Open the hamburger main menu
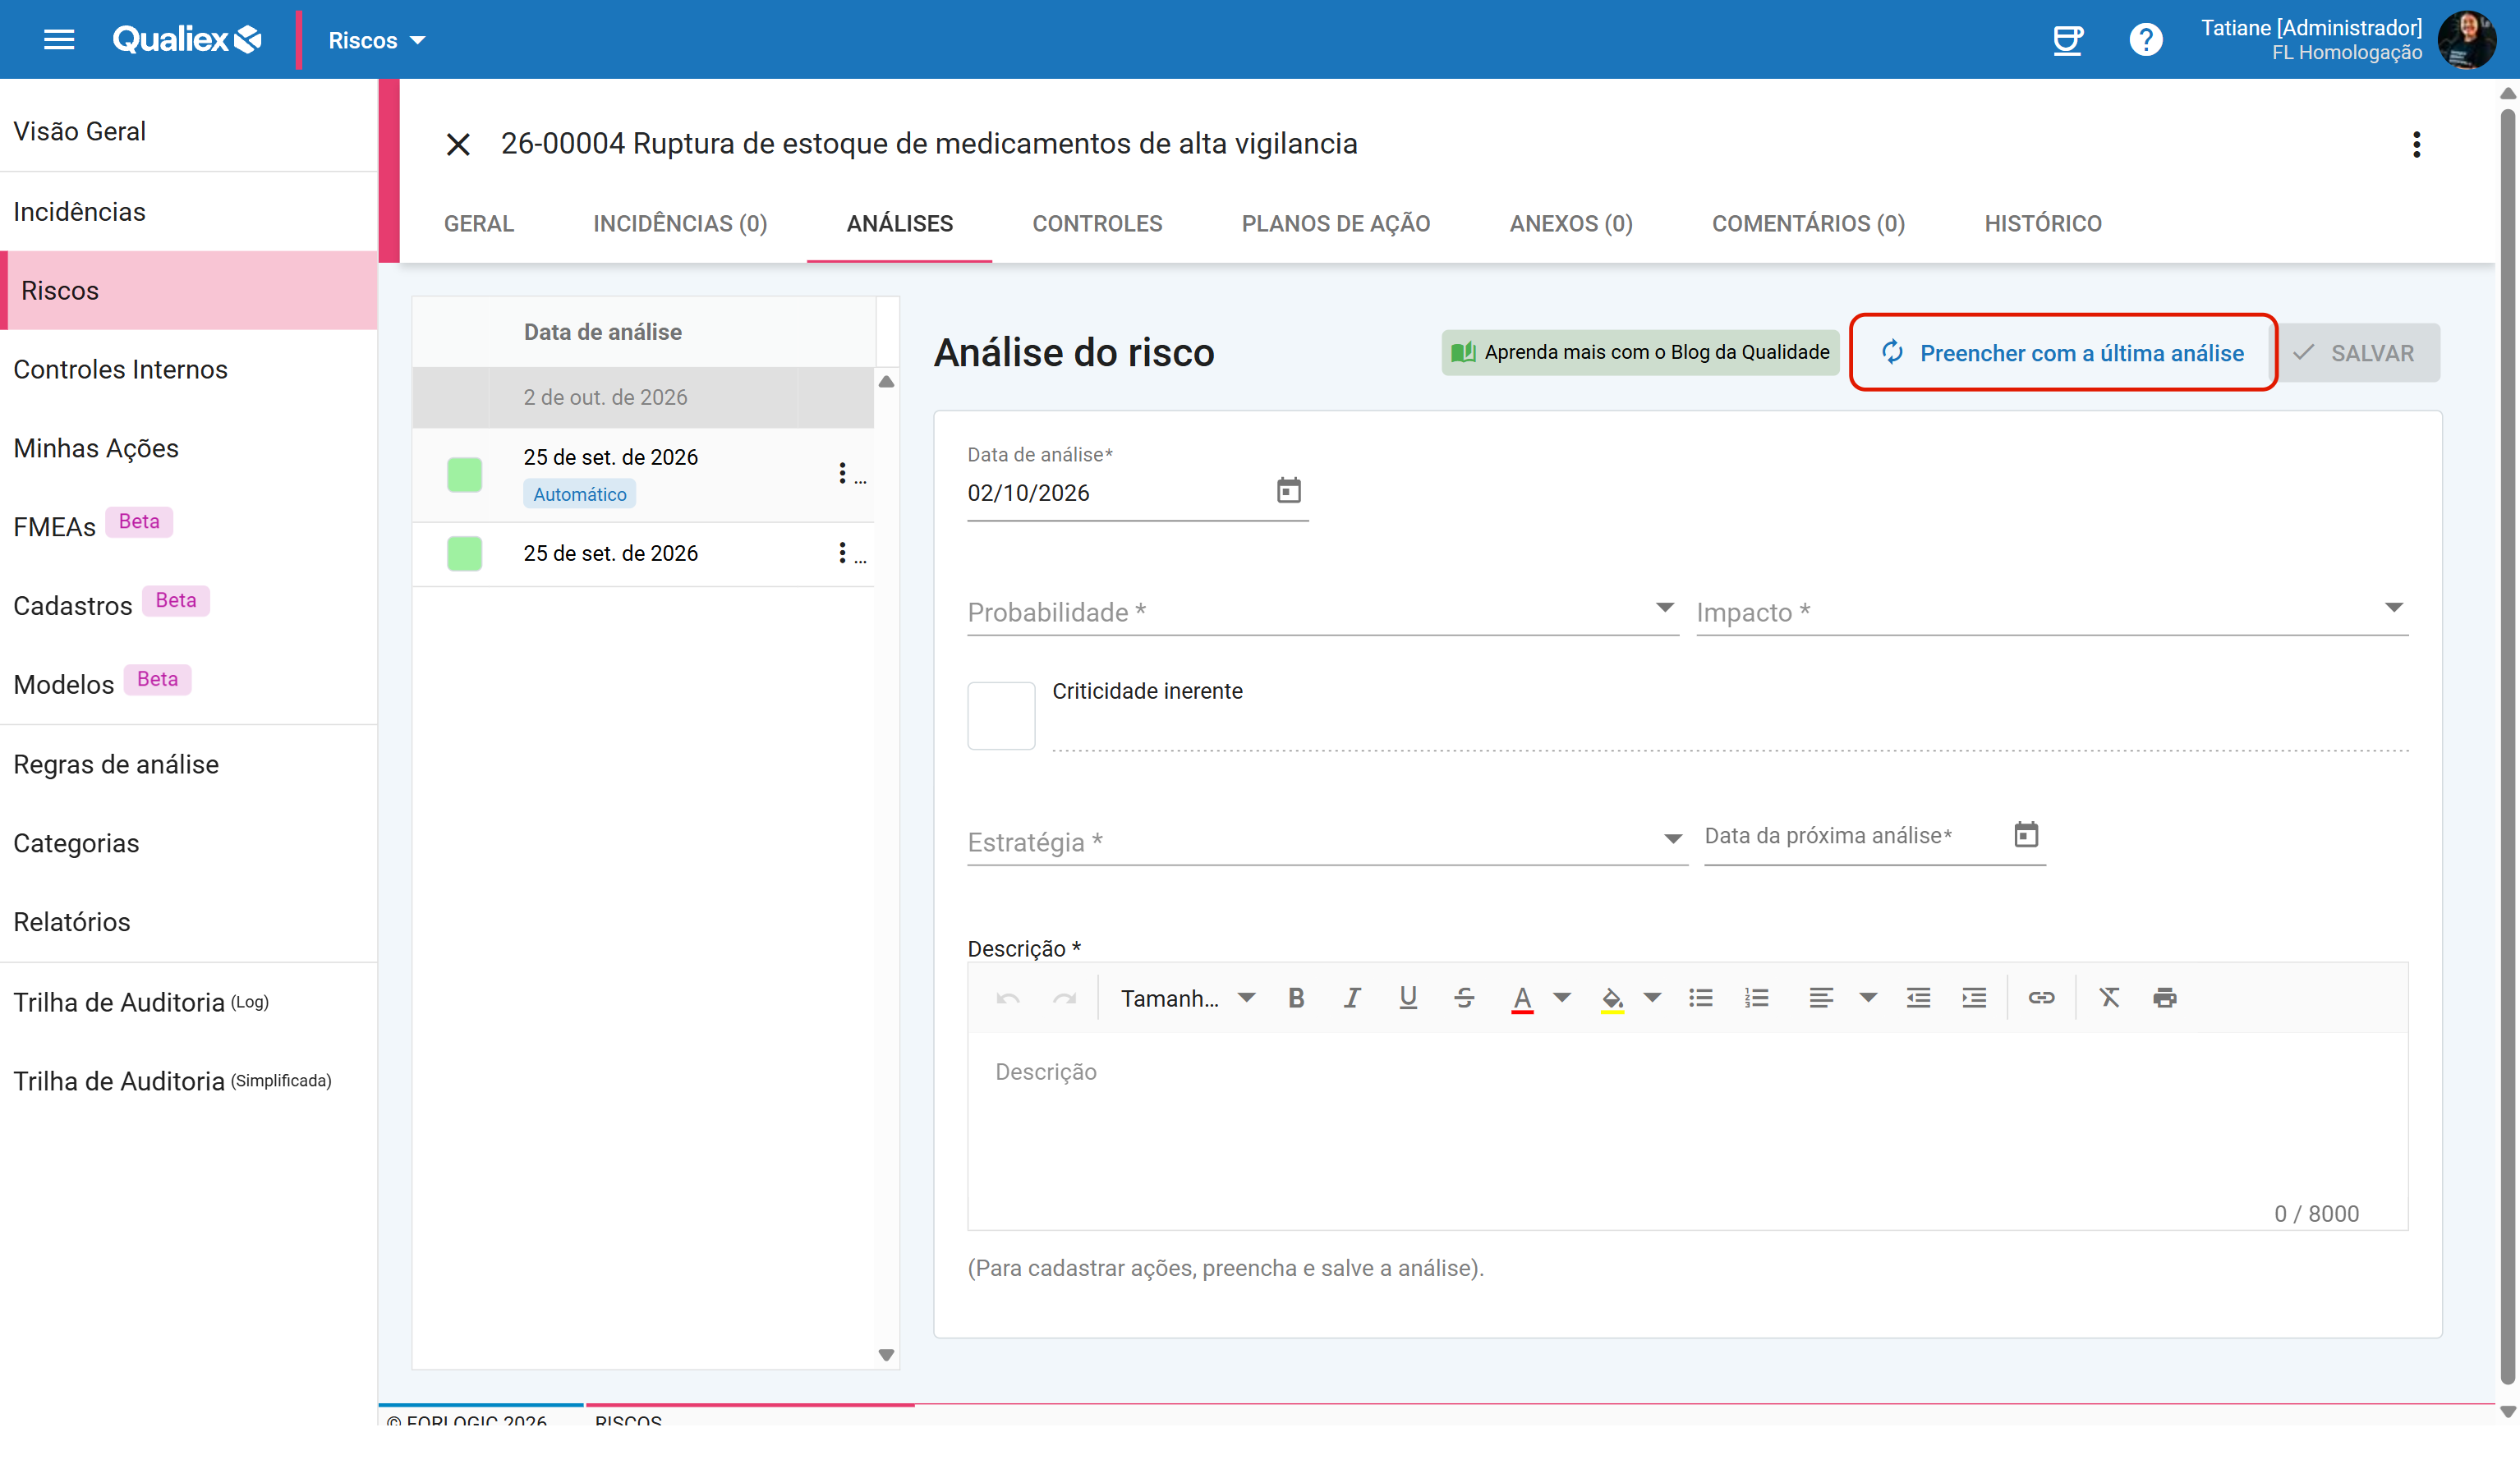Image resolution: width=2520 pixels, height=1478 pixels. pos(59,40)
